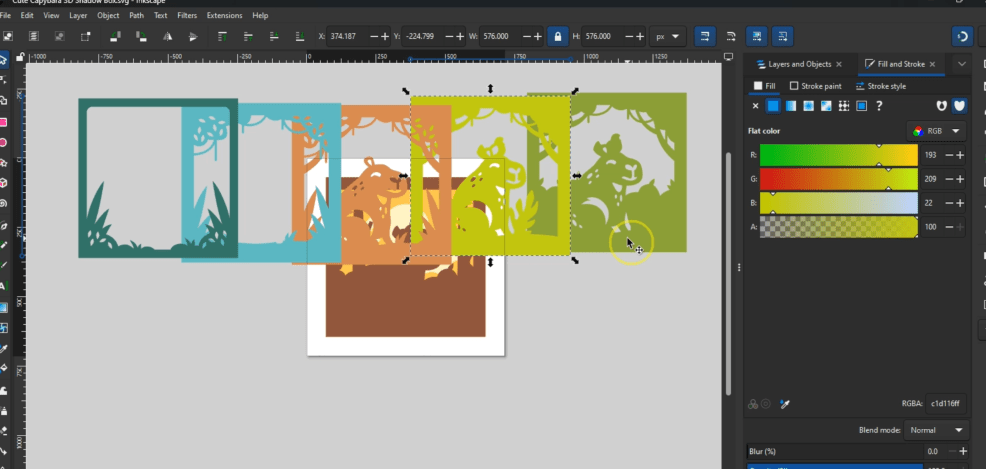The width and height of the screenshot is (986, 469).
Task: Click the green channel G slider
Action: tap(838, 179)
